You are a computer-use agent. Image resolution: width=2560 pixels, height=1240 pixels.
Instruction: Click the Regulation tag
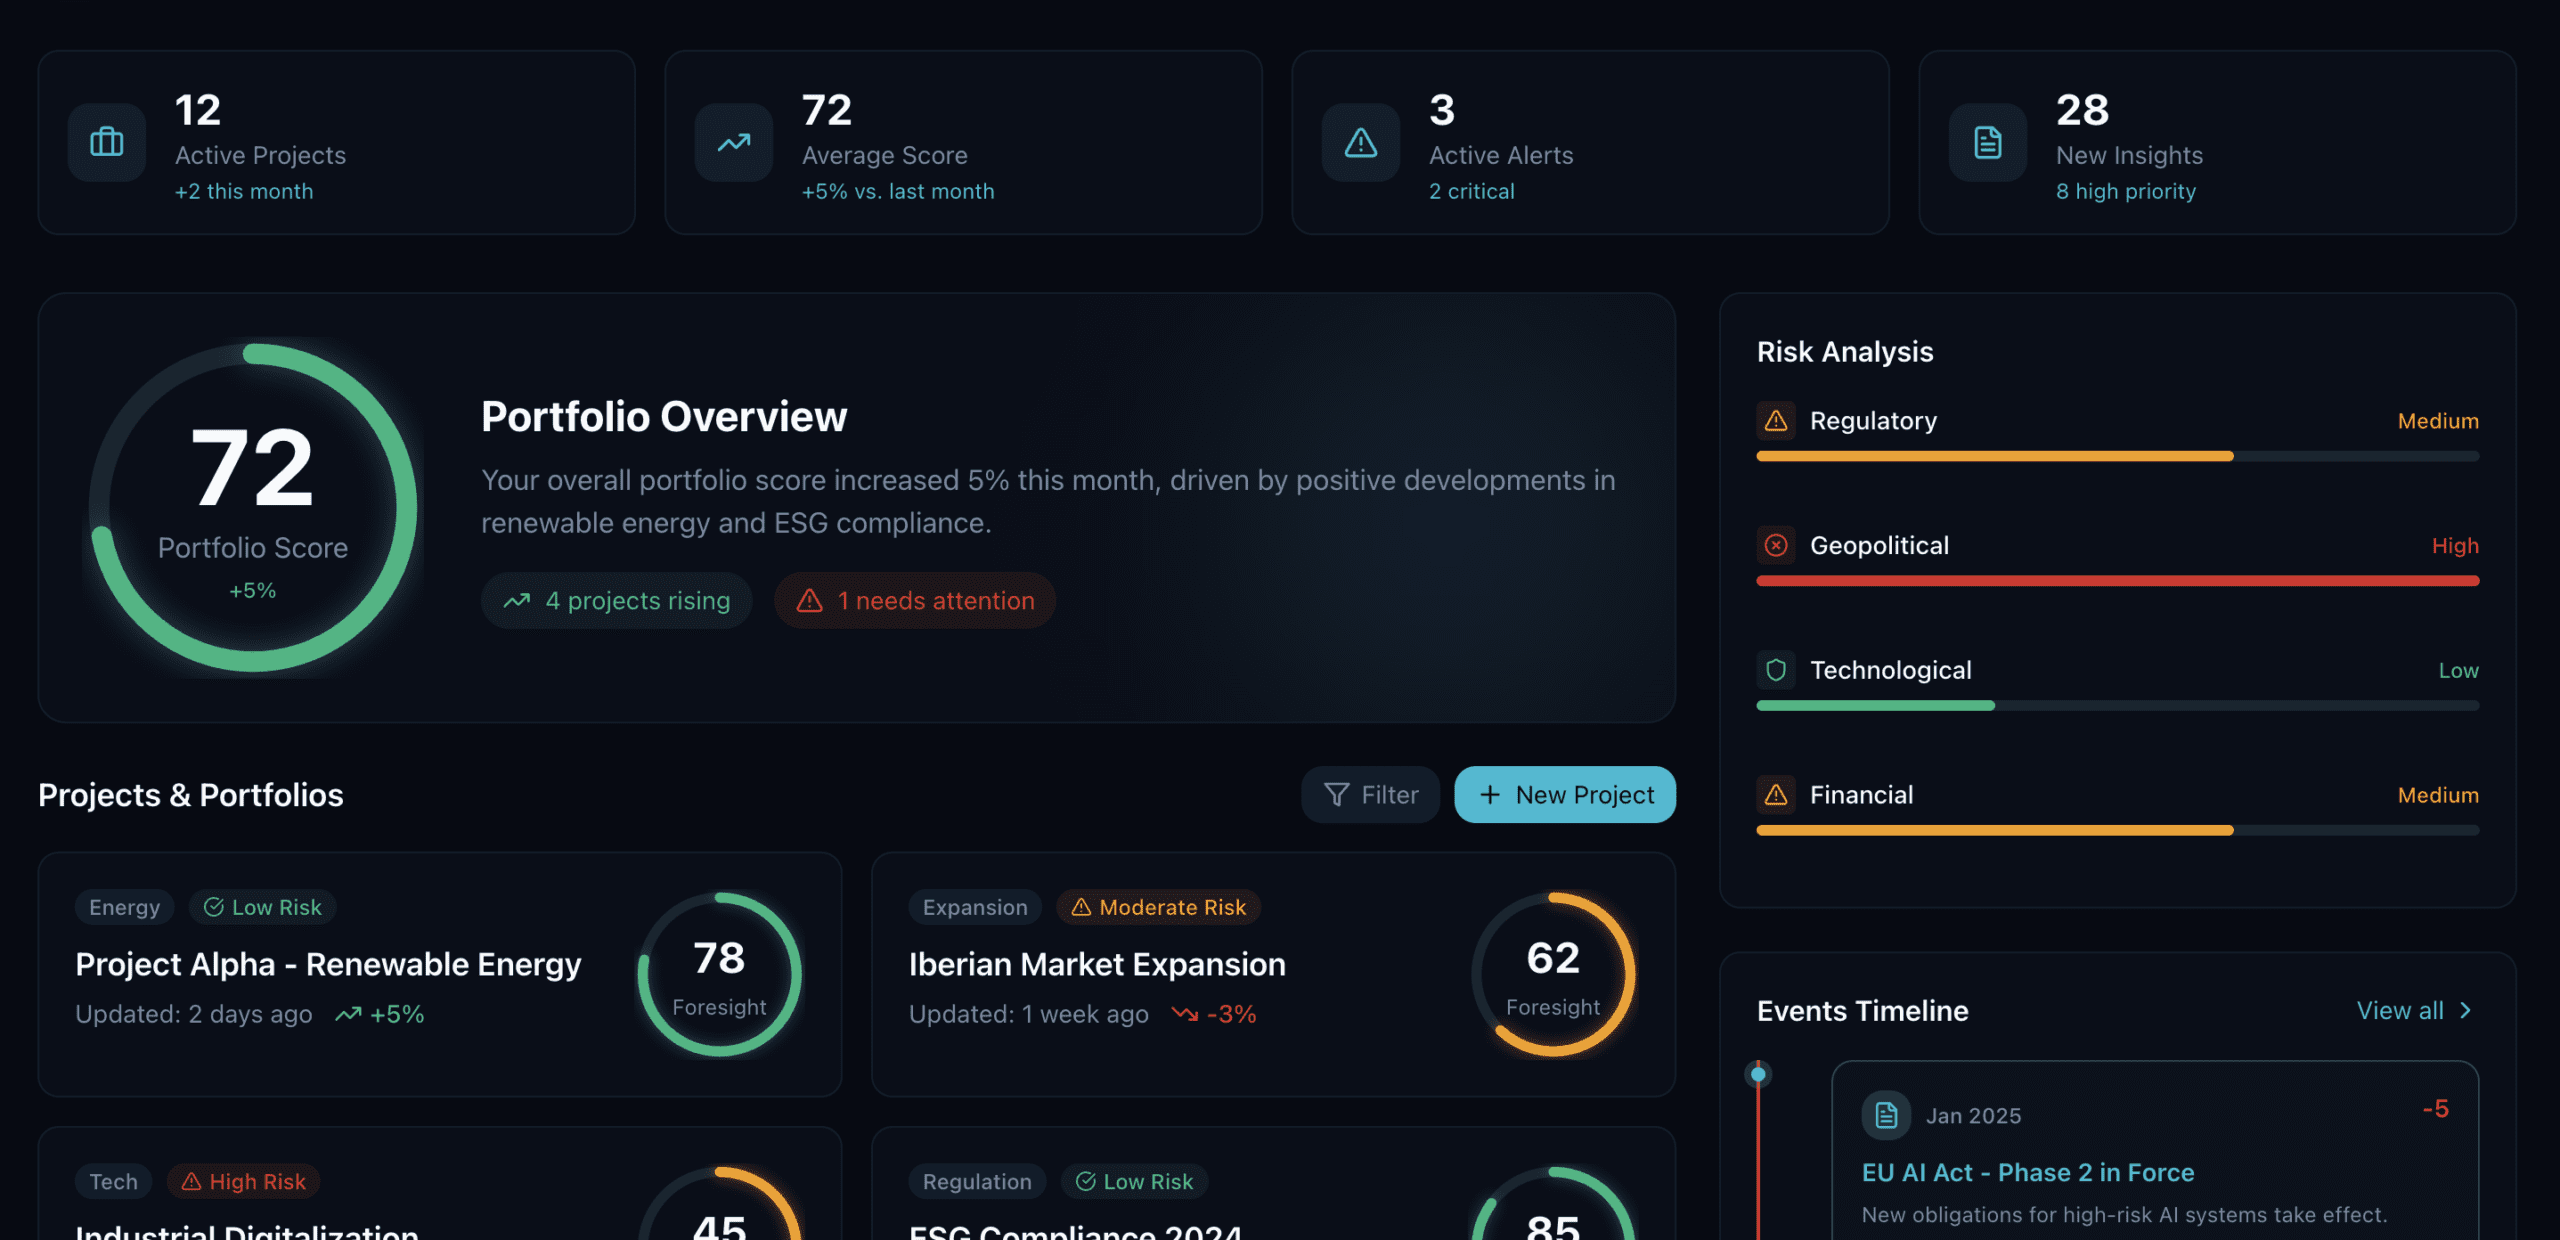977,1182
